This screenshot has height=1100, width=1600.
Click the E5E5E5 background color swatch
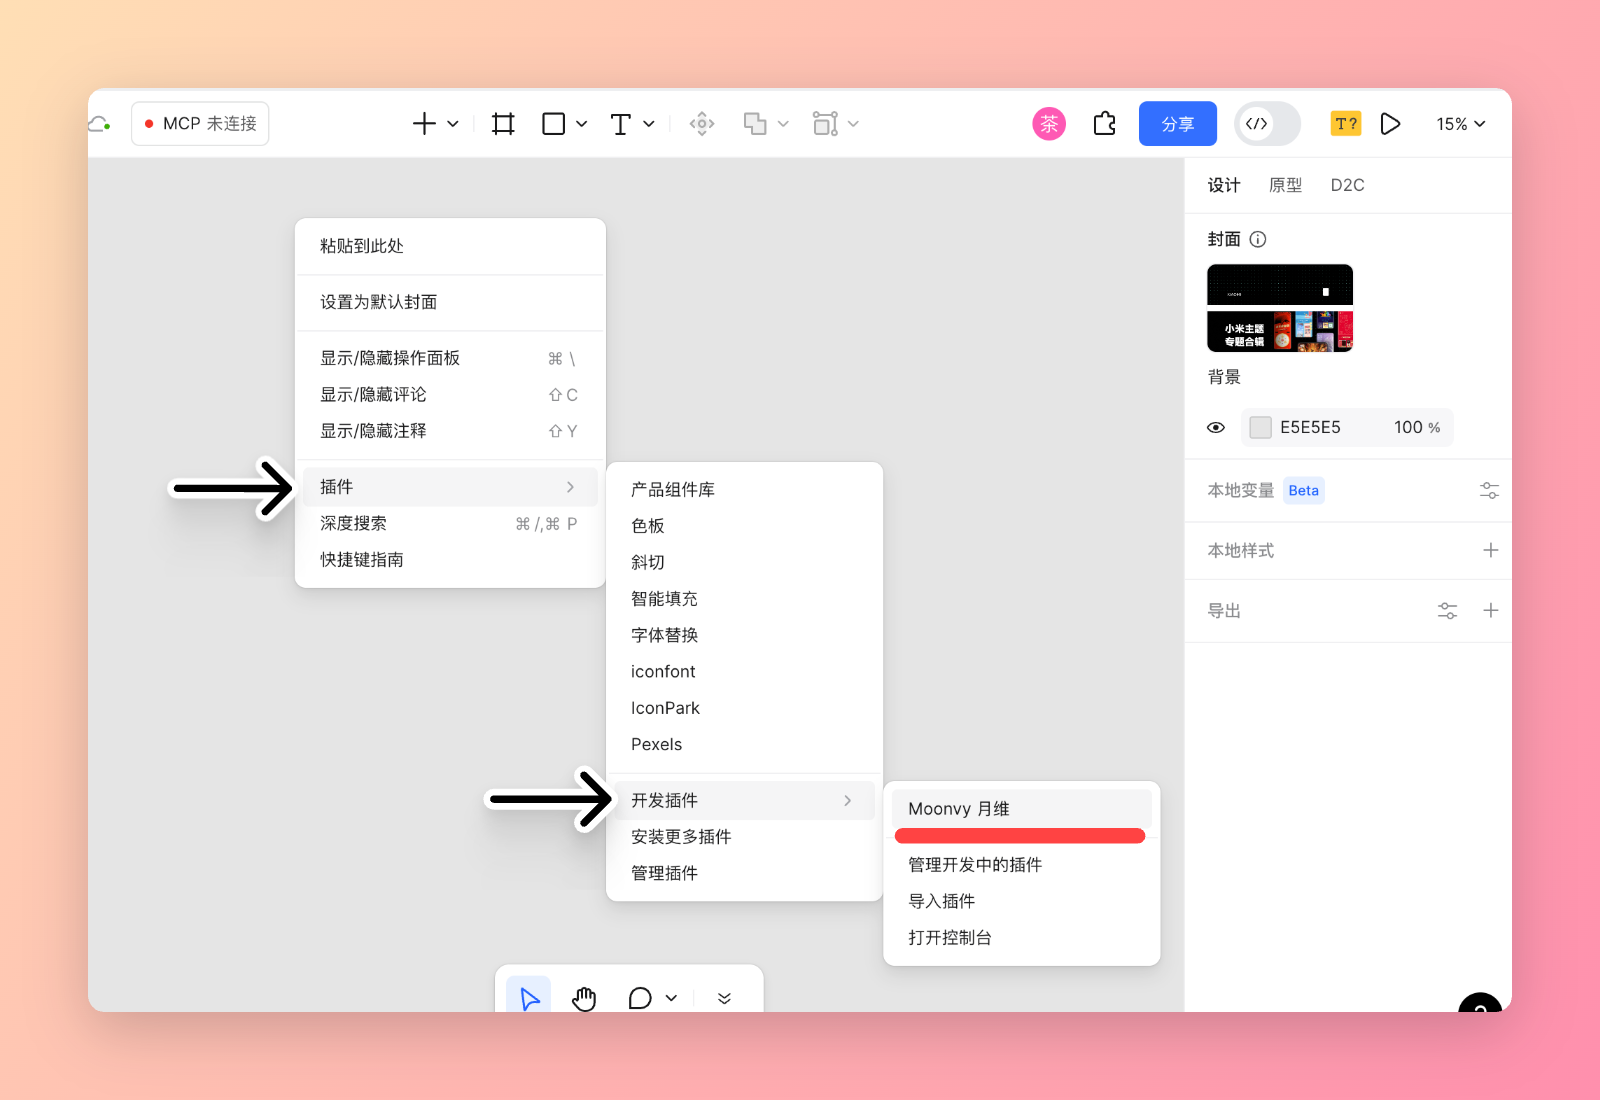1261,428
